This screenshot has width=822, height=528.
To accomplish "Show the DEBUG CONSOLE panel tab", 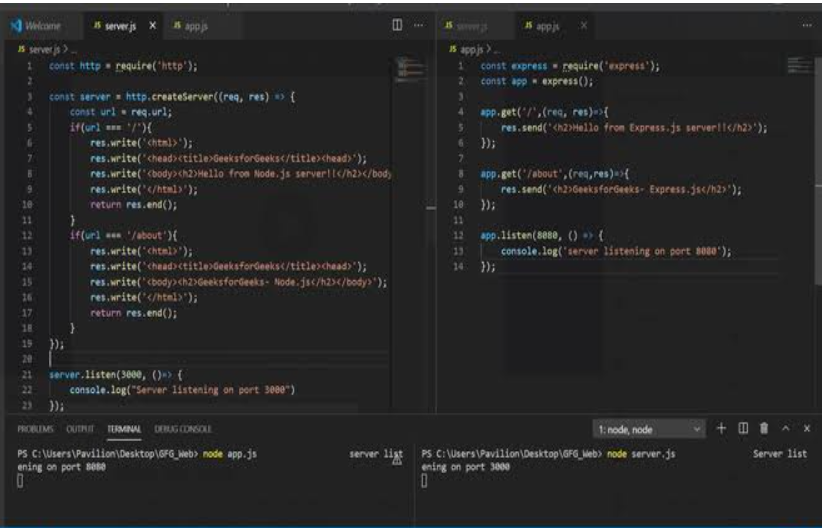I will (182, 428).
